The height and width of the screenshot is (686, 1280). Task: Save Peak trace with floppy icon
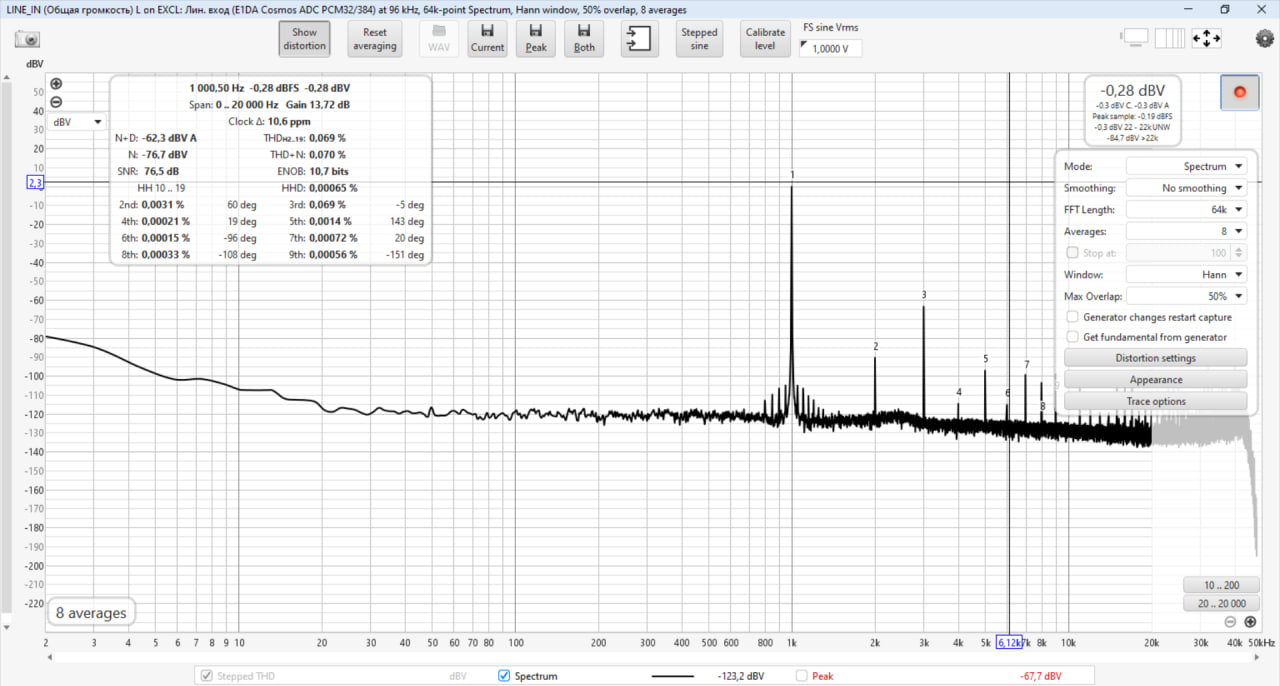pos(536,39)
